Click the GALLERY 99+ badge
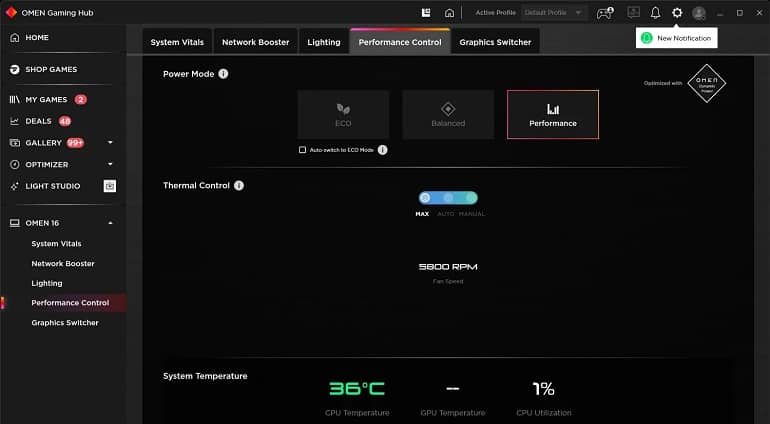770x424 pixels. pyautogui.click(x=76, y=142)
